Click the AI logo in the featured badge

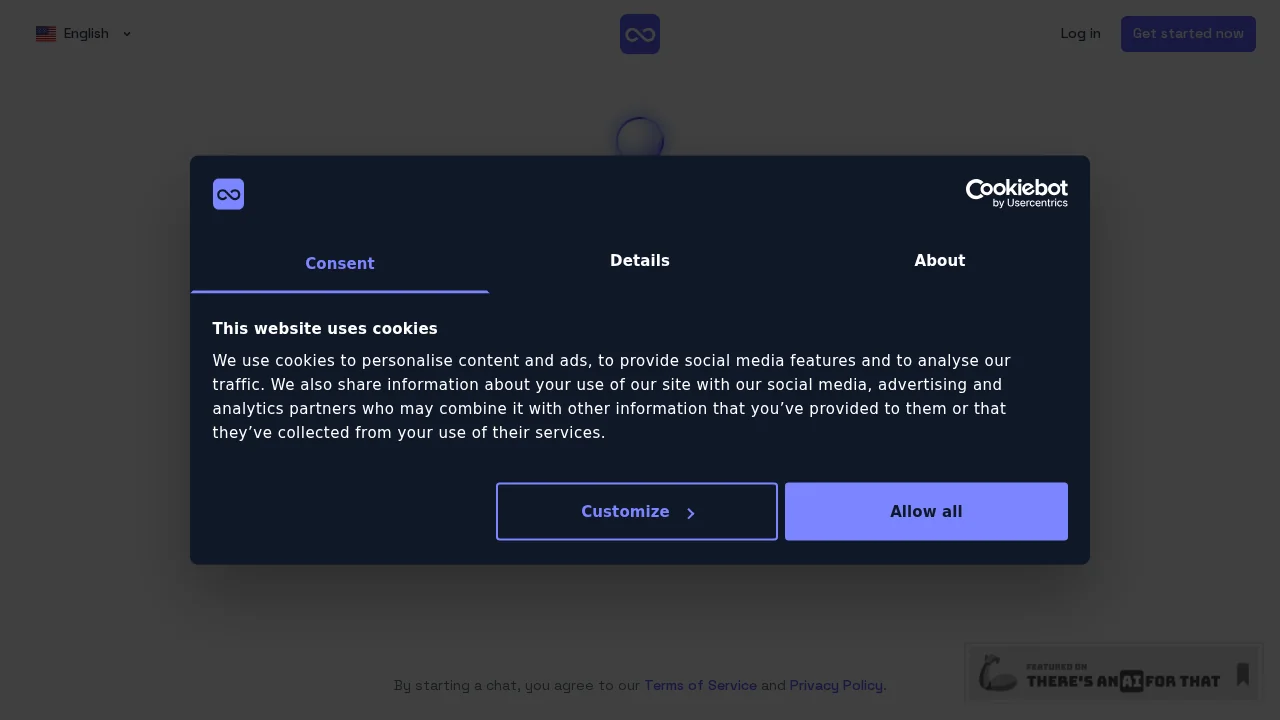(x=1134, y=679)
